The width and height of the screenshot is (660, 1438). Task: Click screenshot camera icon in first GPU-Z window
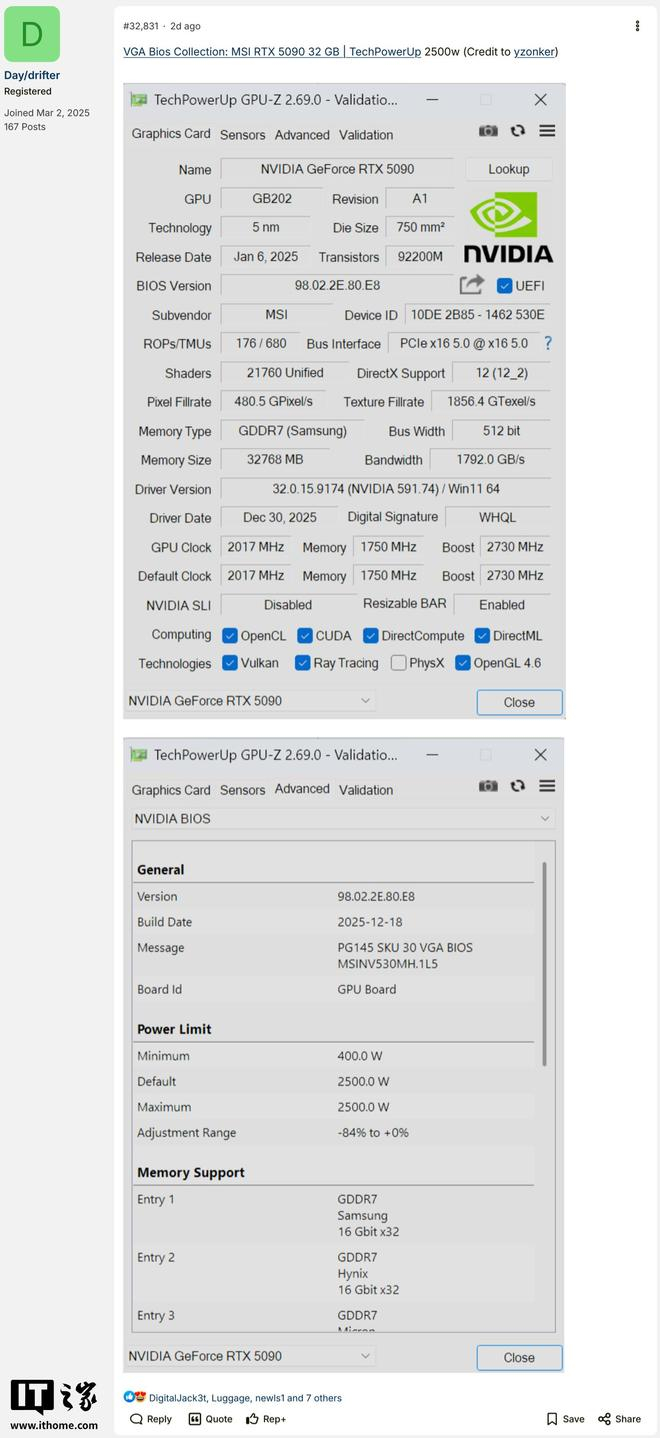(488, 131)
